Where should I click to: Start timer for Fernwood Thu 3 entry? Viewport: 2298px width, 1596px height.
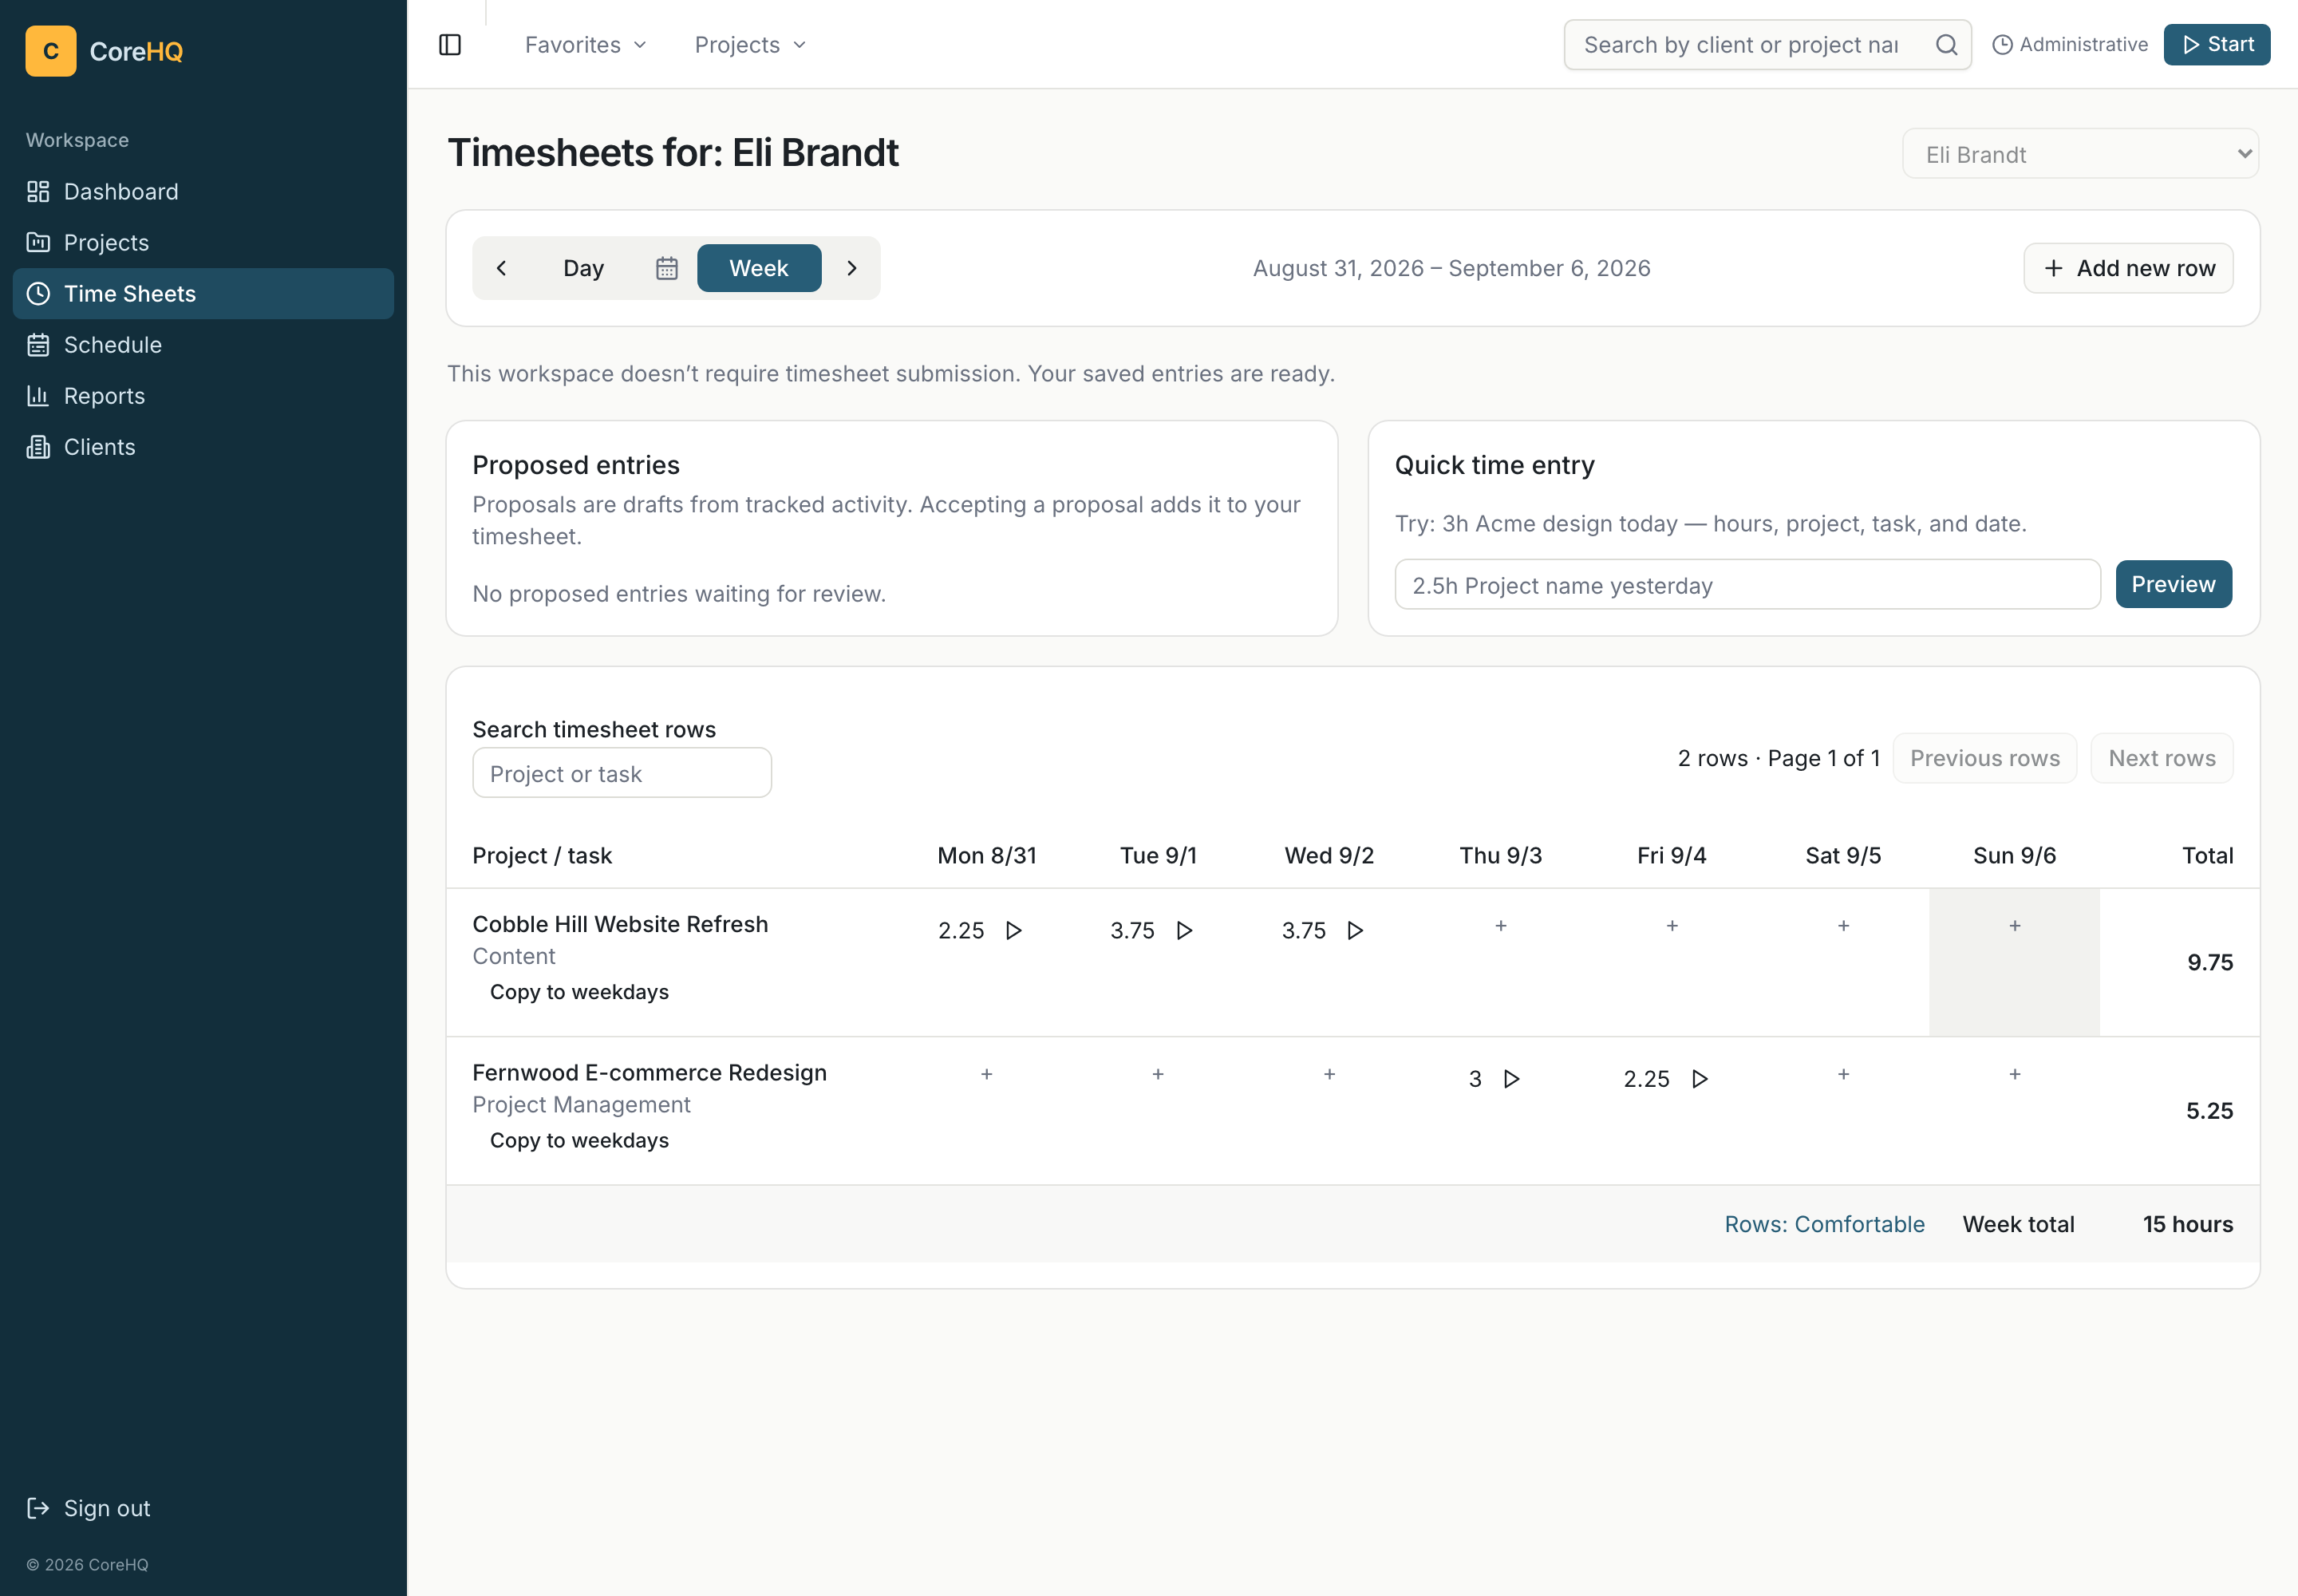(x=1512, y=1079)
